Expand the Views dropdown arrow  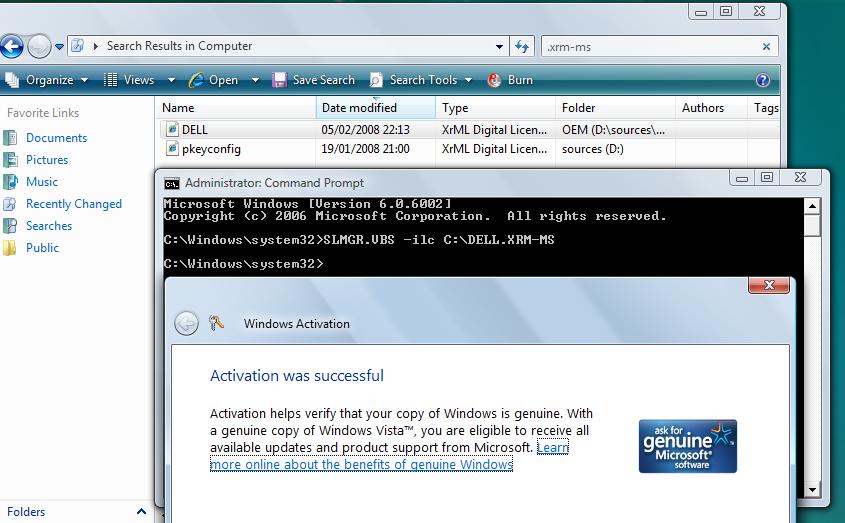point(171,80)
